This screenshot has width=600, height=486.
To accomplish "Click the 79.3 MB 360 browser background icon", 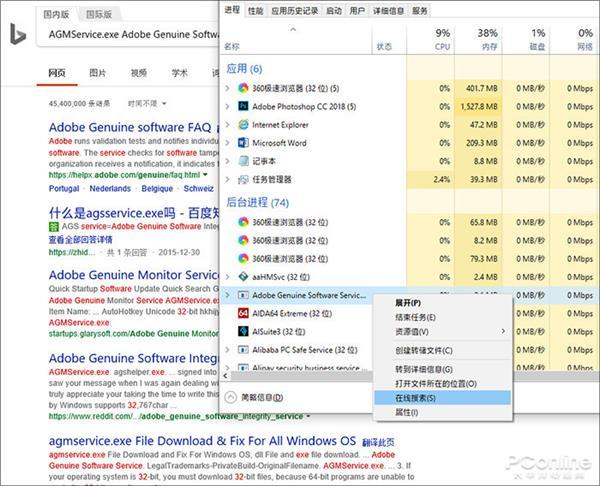I will pos(243,259).
